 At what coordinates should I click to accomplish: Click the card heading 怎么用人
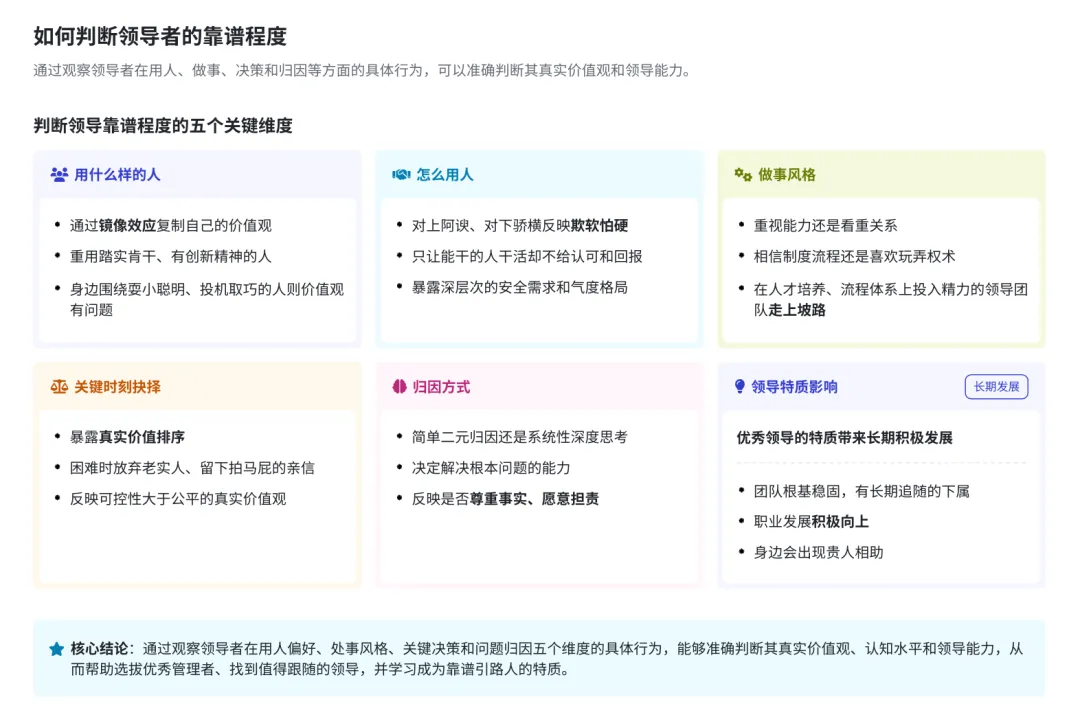[445, 174]
